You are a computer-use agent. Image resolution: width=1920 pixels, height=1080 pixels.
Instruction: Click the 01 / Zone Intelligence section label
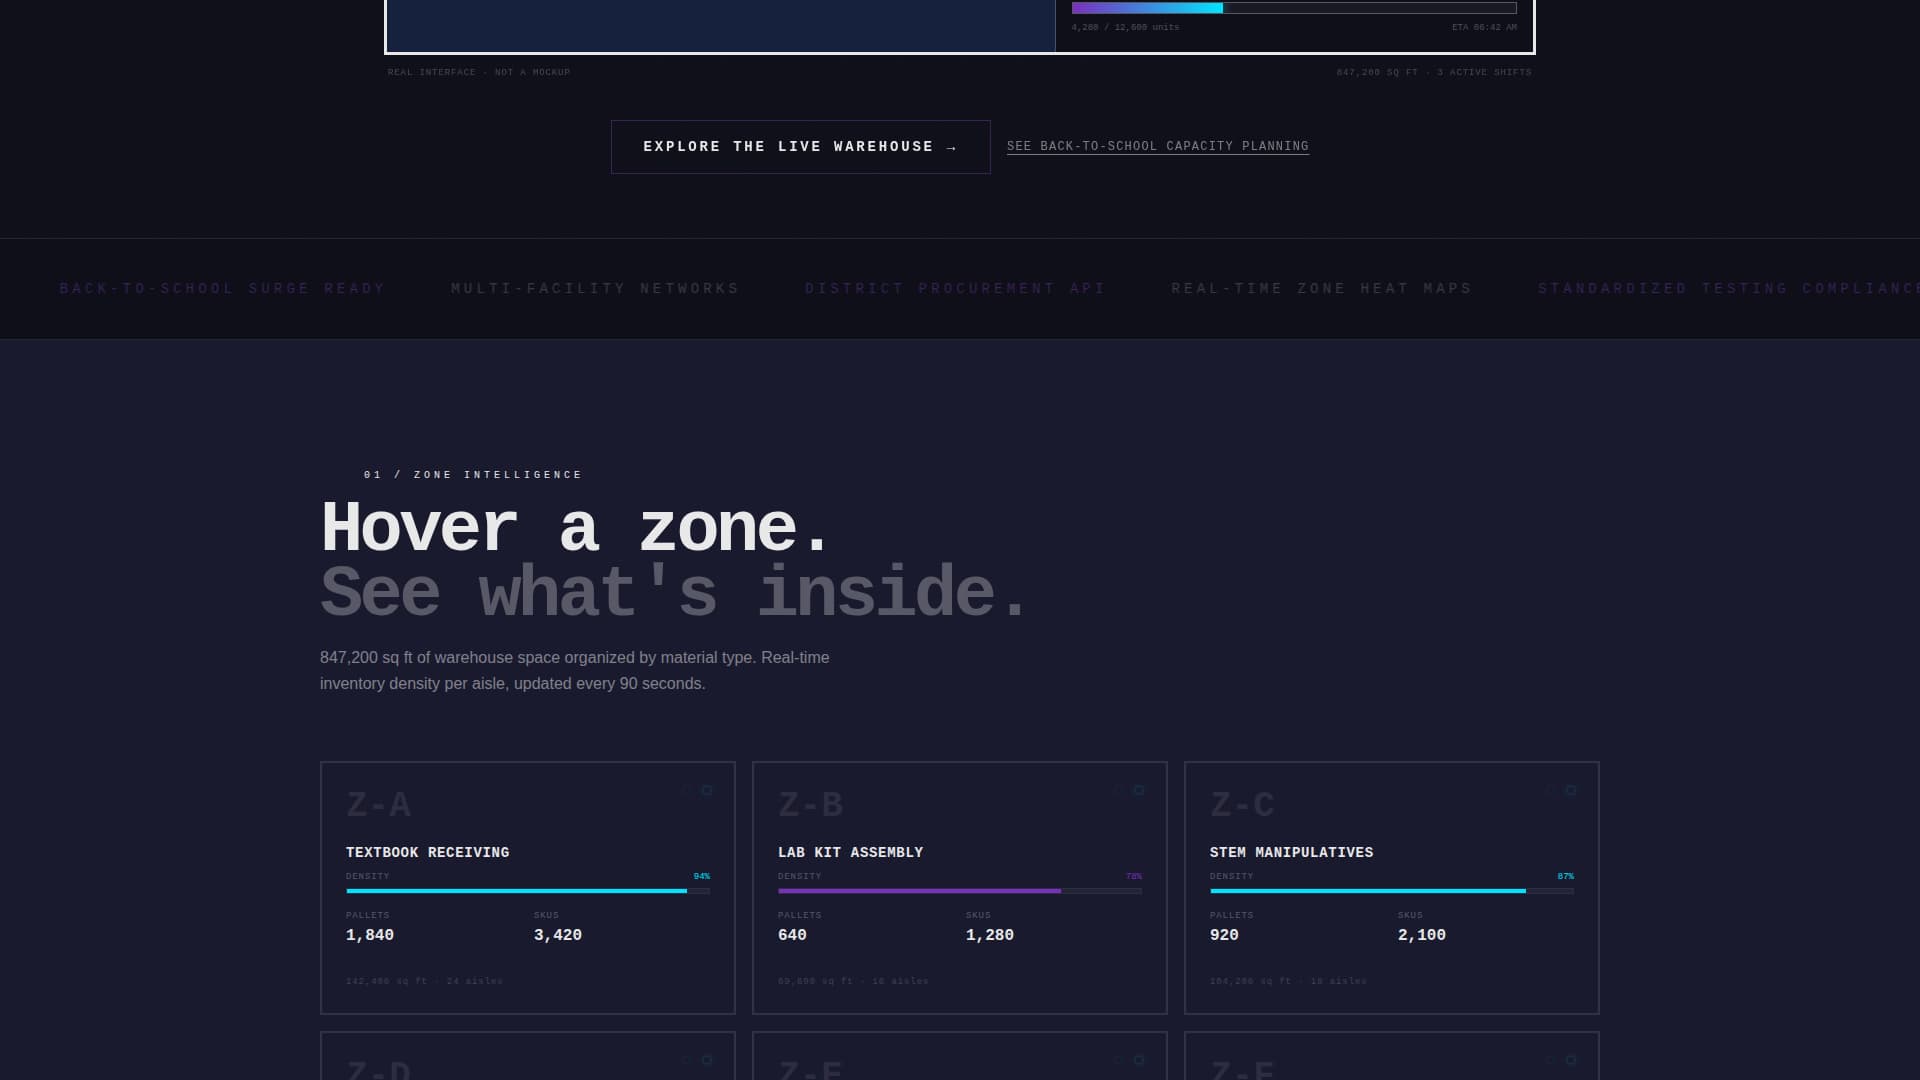(473, 475)
